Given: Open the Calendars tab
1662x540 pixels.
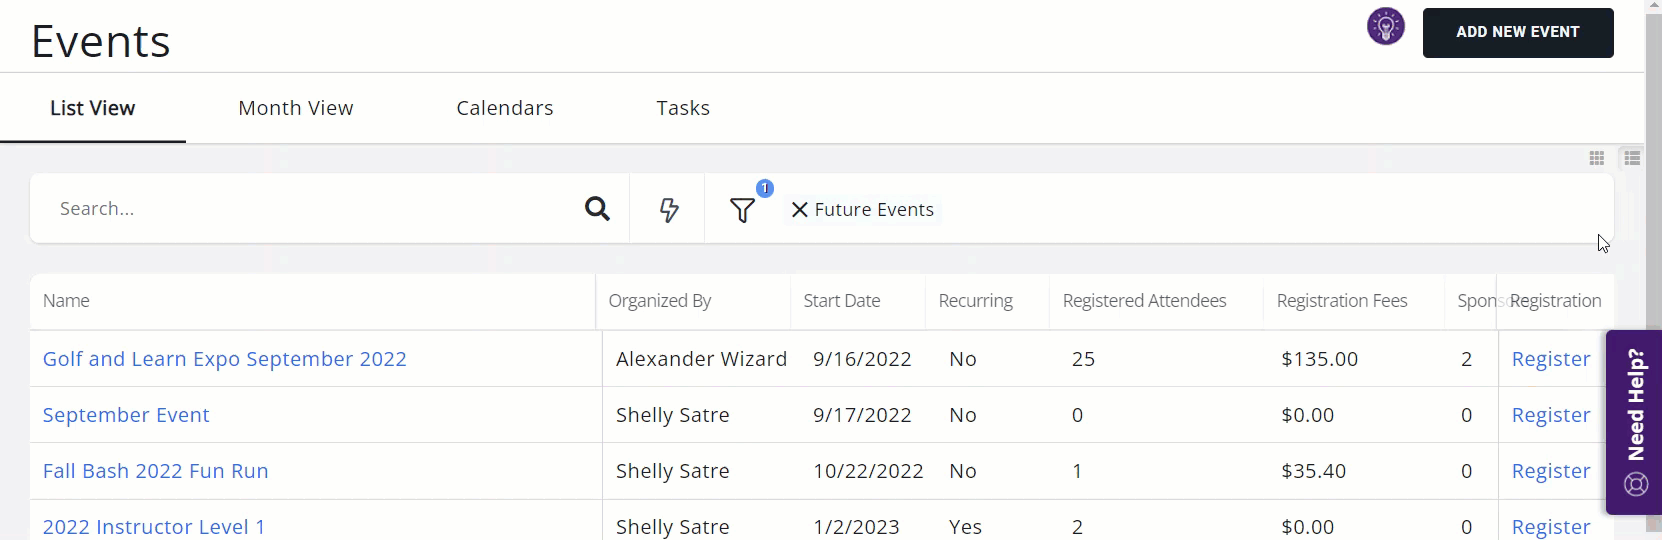Looking at the screenshot, I should (x=504, y=108).
